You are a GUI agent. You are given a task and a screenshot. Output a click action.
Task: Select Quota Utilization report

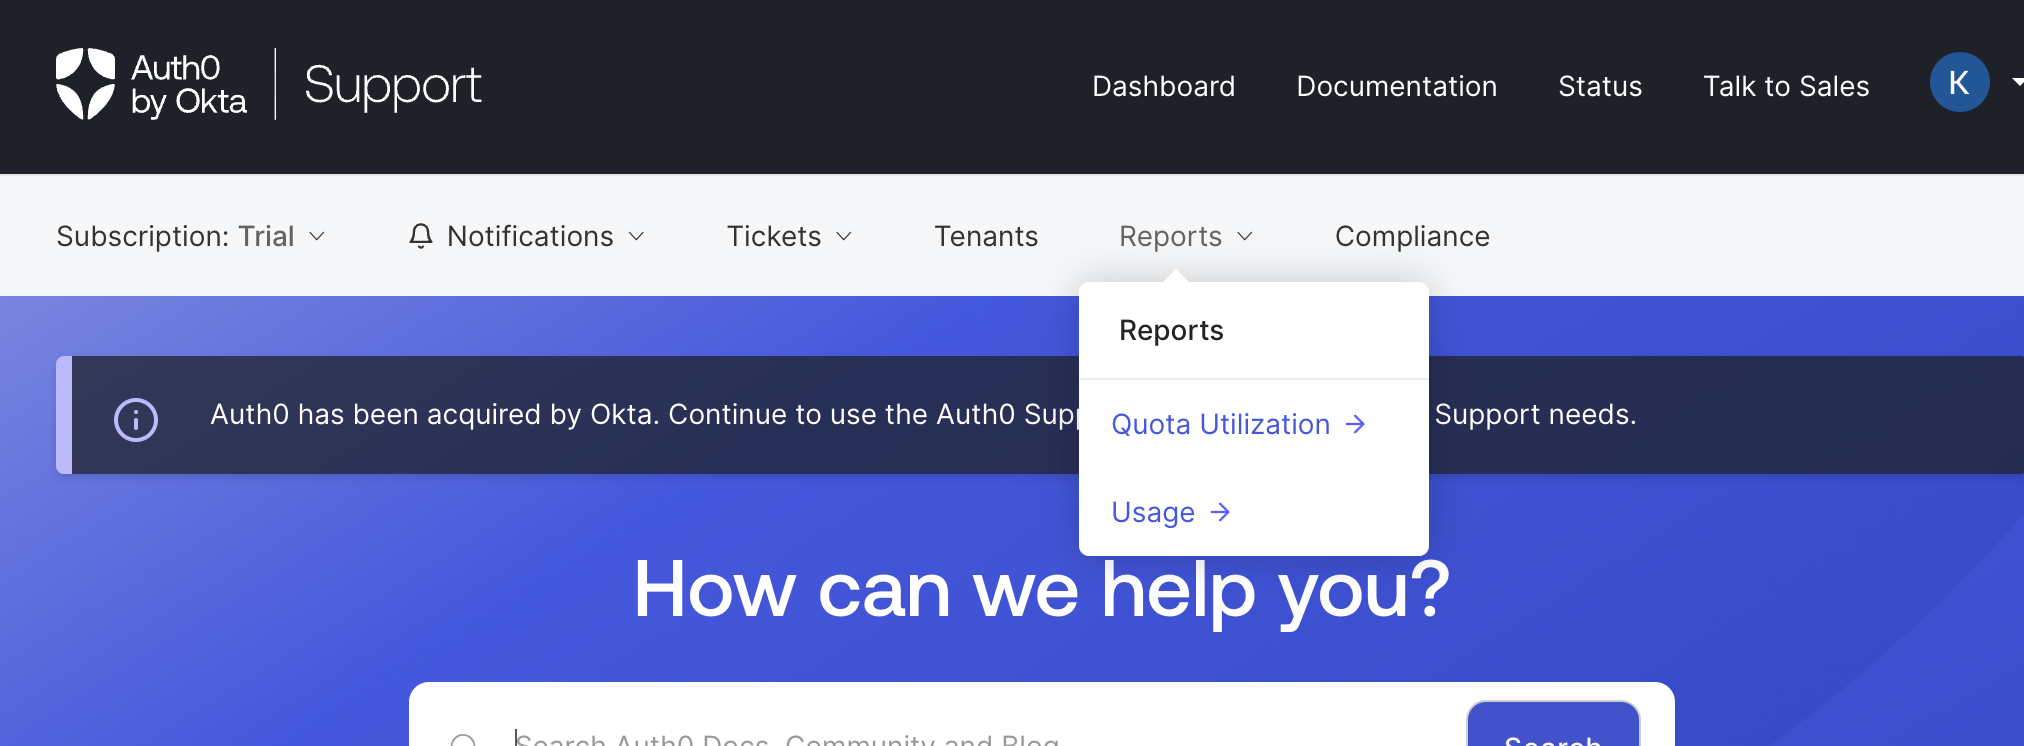click(1238, 424)
